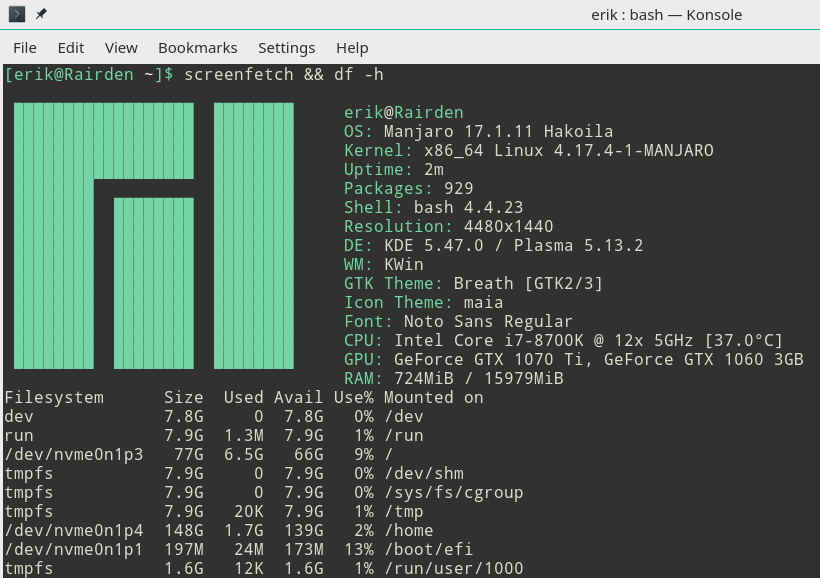Click the '77G' size of nvme0n1p3
Viewport: 820px width, 578px height.
pyautogui.click(x=189, y=455)
